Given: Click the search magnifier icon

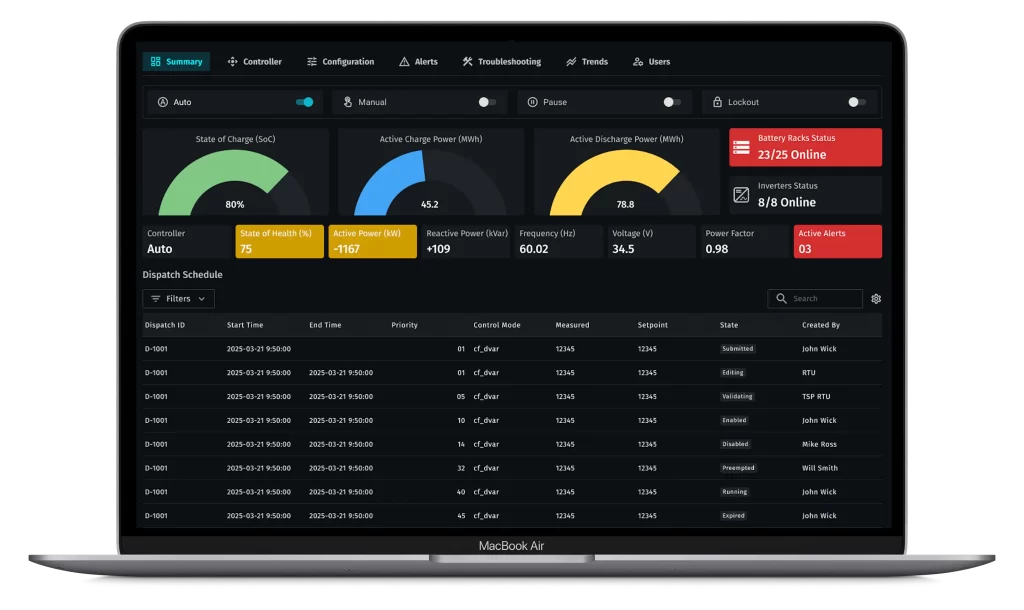Looking at the screenshot, I should coord(781,298).
